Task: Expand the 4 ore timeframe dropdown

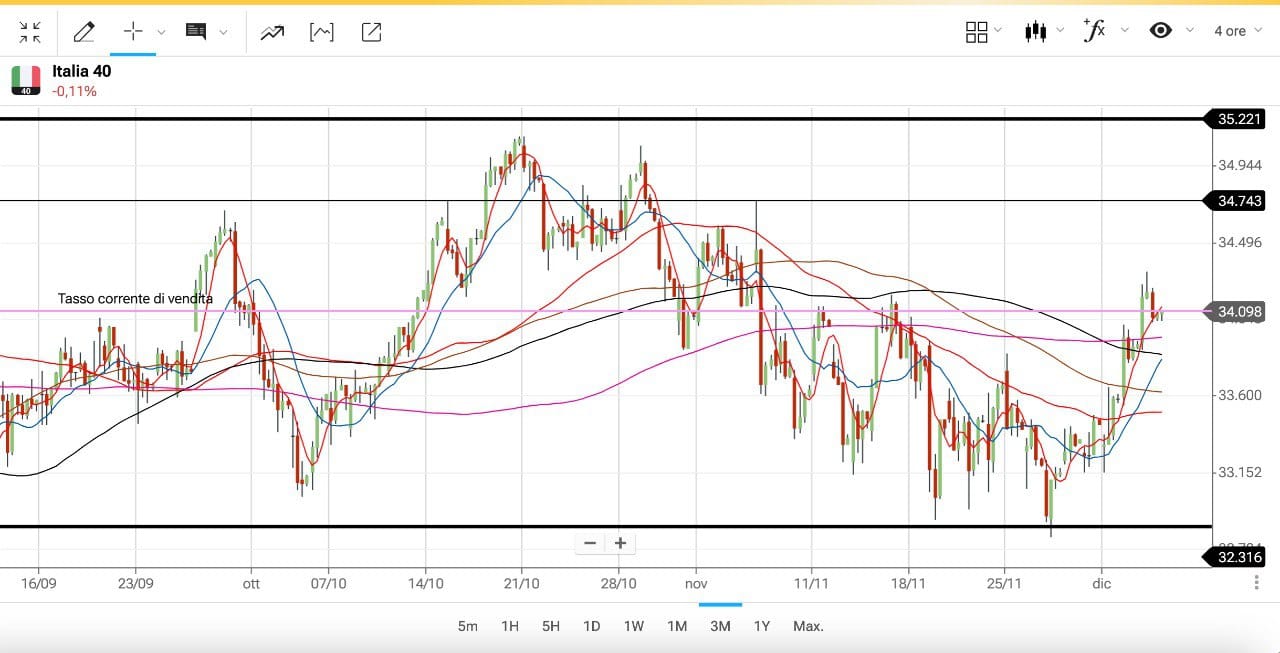Action: click(x=1238, y=31)
